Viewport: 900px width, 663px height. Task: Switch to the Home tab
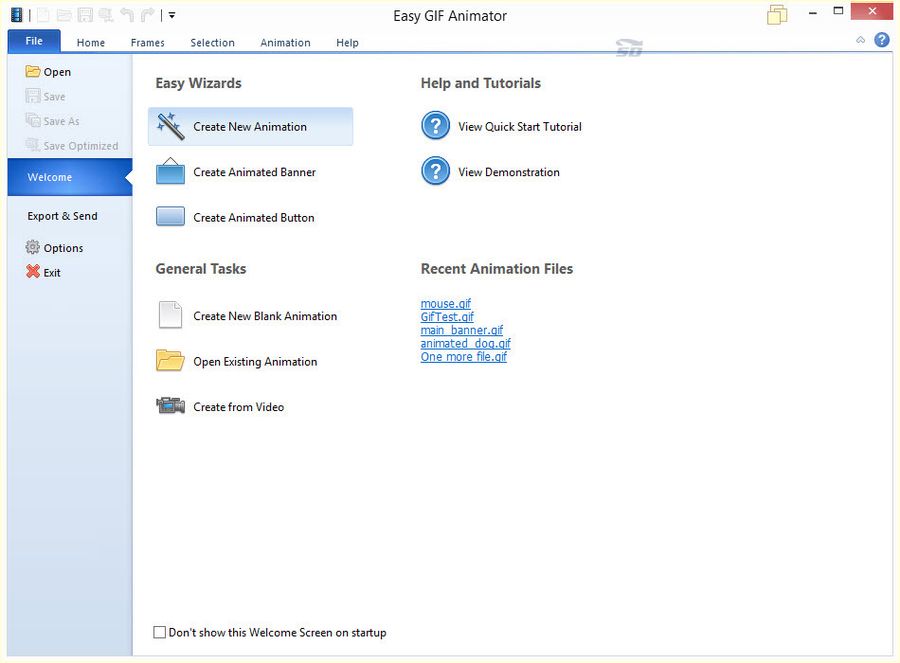(x=91, y=42)
